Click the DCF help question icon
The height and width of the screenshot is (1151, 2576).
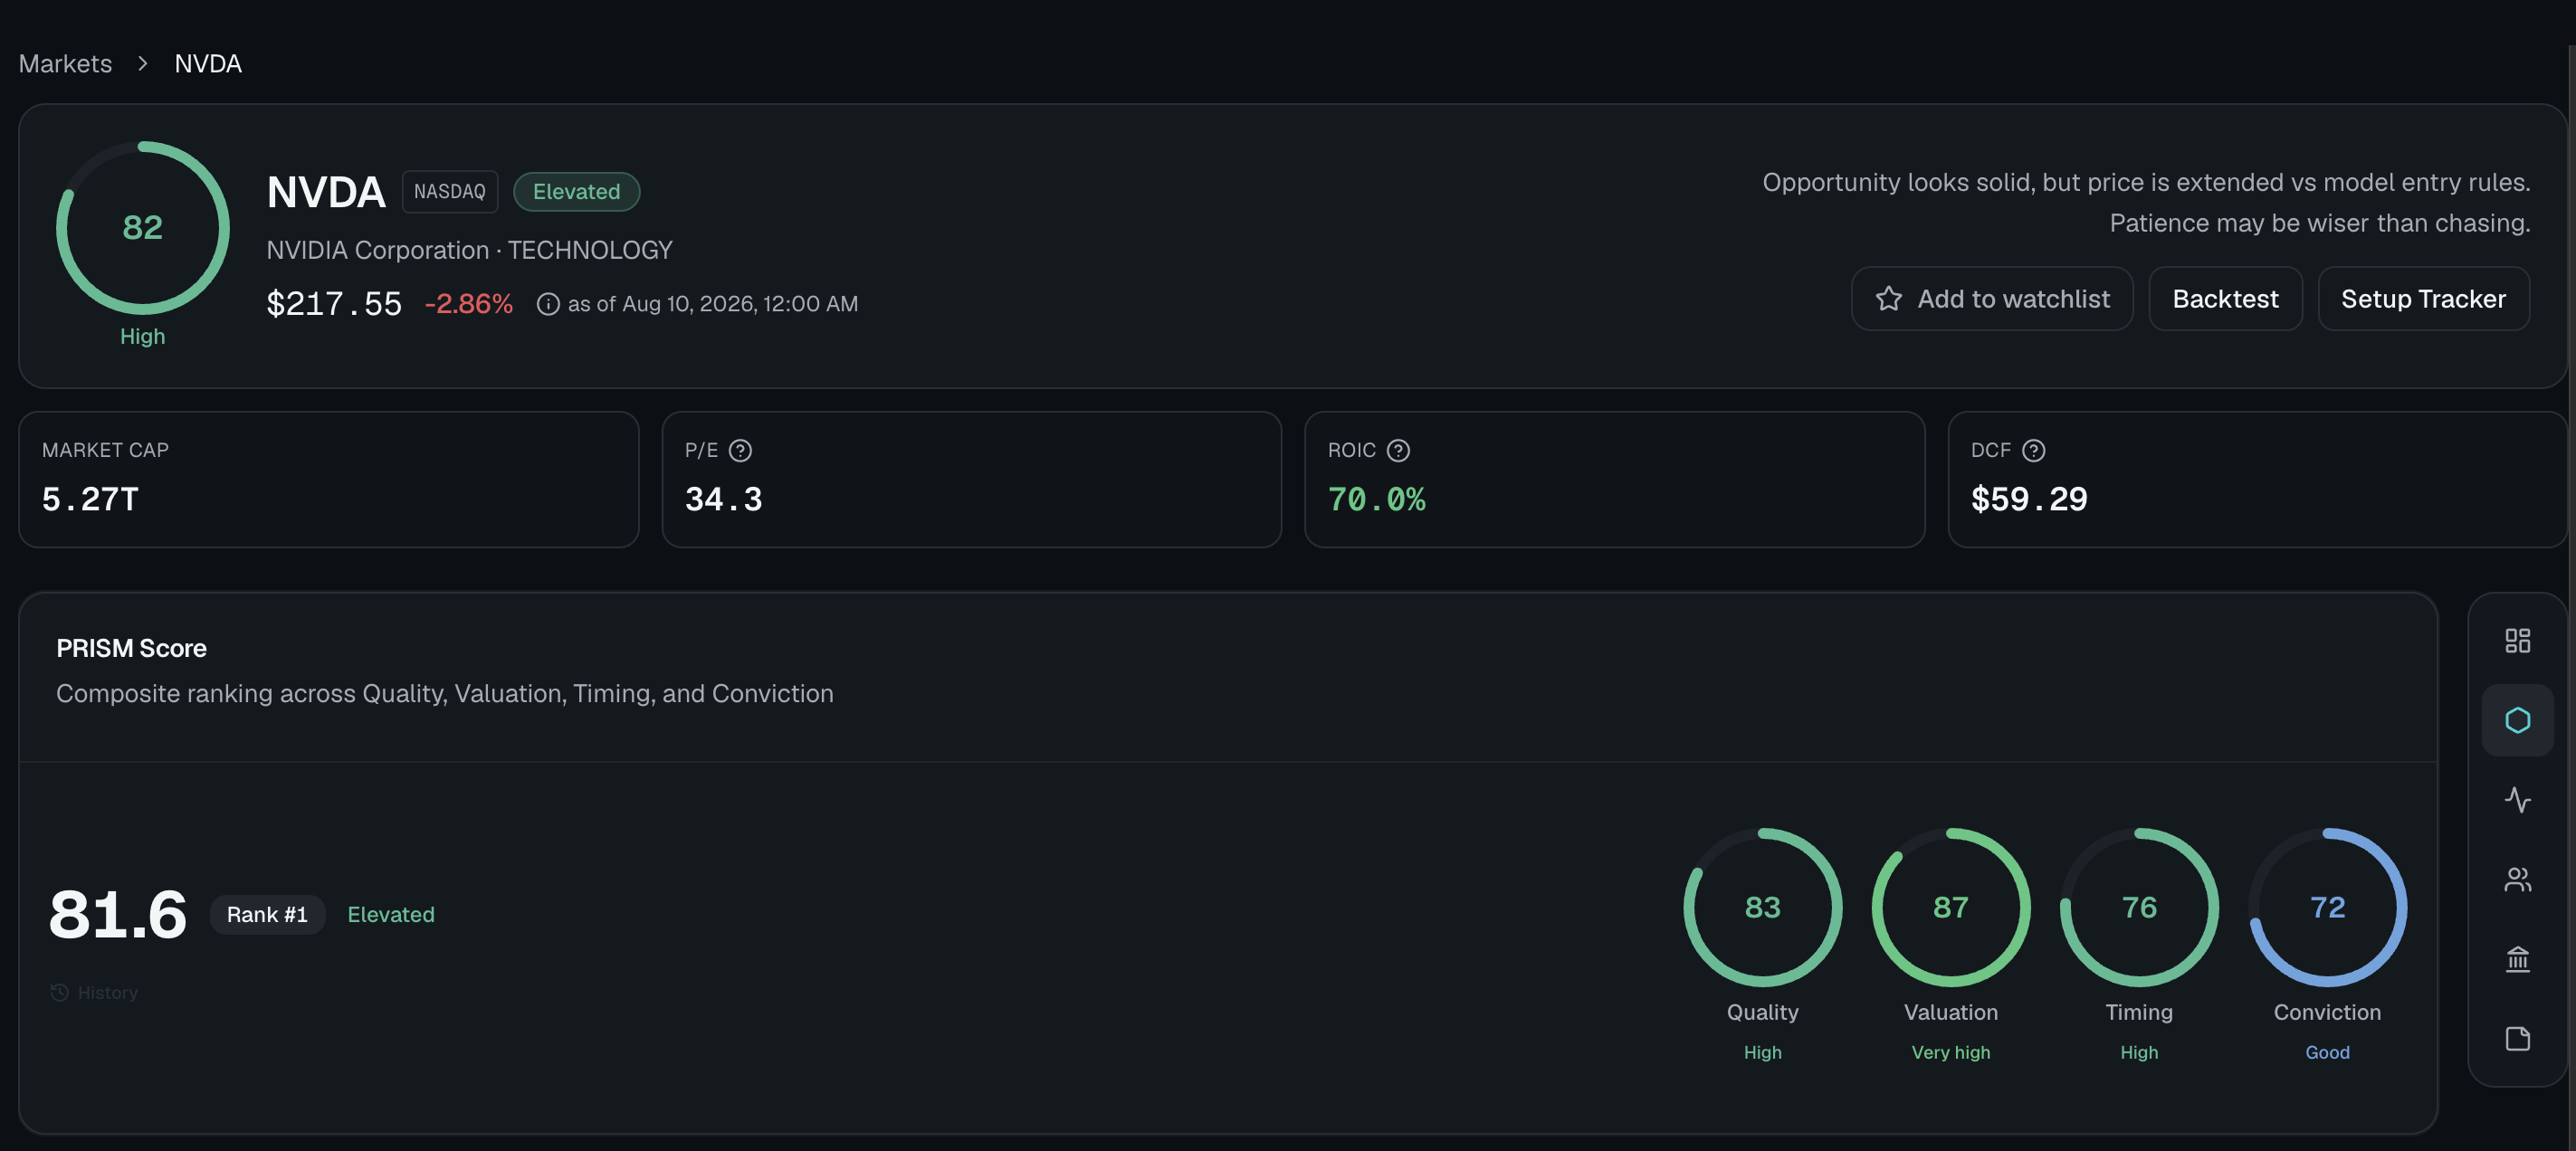click(2033, 450)
